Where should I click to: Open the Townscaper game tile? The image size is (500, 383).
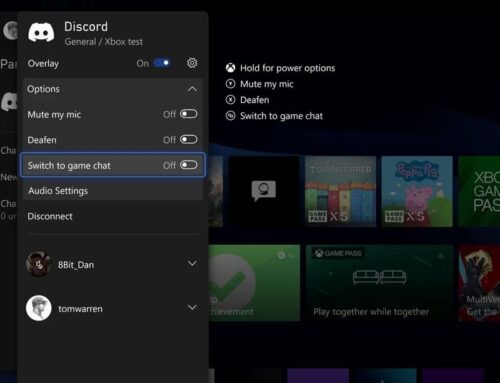[340, 191]
